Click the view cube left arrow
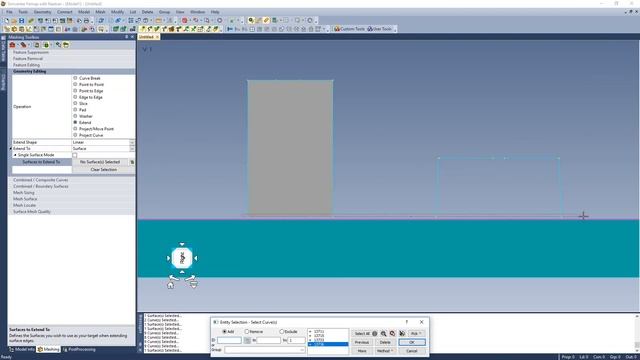Viewport: 640px width, 360px height. (x=168, y=258)
